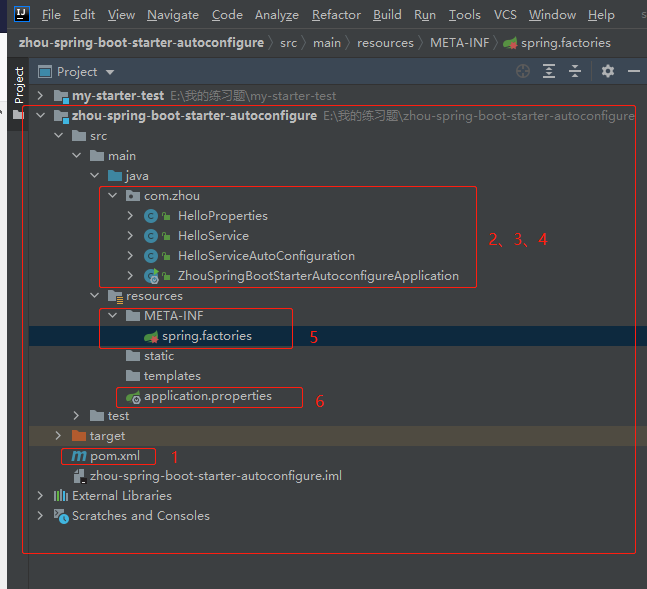The height and width of the screenshot is (589, 647).
Task: Click the resources breadcrumb segment
Action: (x=385, y=43)
